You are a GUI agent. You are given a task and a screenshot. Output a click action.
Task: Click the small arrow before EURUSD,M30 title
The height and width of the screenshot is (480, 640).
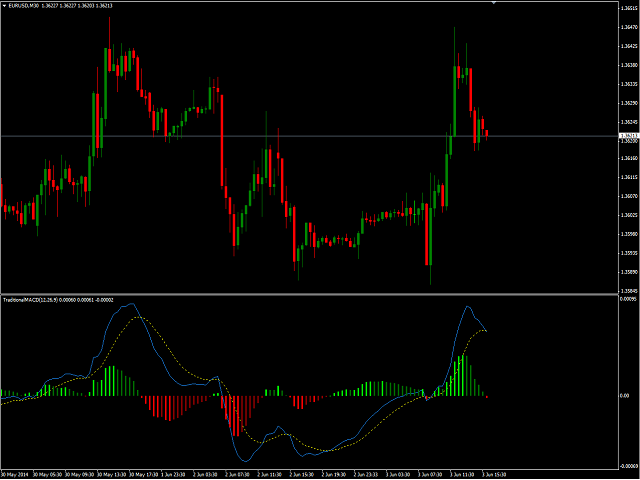tap(4, 6)
